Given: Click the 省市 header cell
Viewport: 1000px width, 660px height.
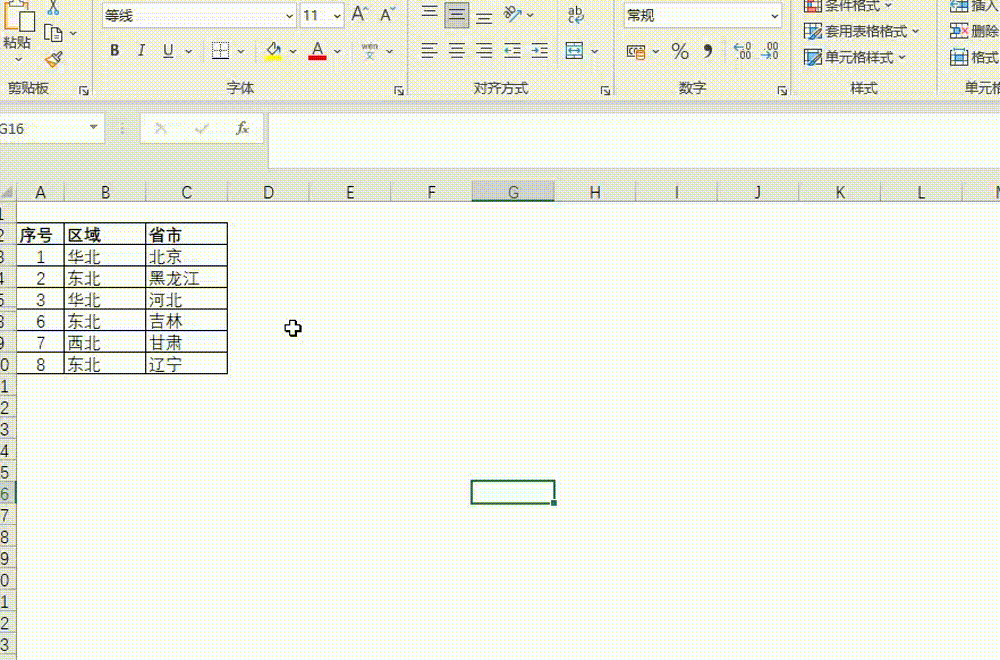Looking at the screenshot, I should pyautogui.click(x=186, y=235).
